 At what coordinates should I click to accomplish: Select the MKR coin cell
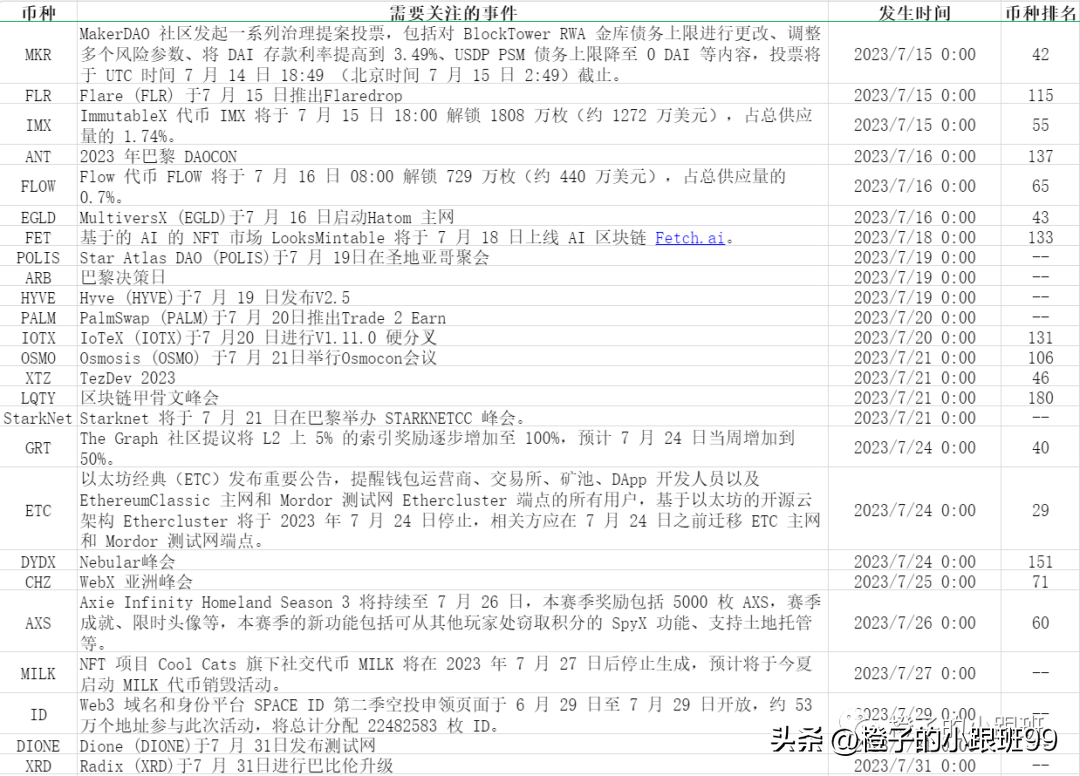(x=39, y=54)
